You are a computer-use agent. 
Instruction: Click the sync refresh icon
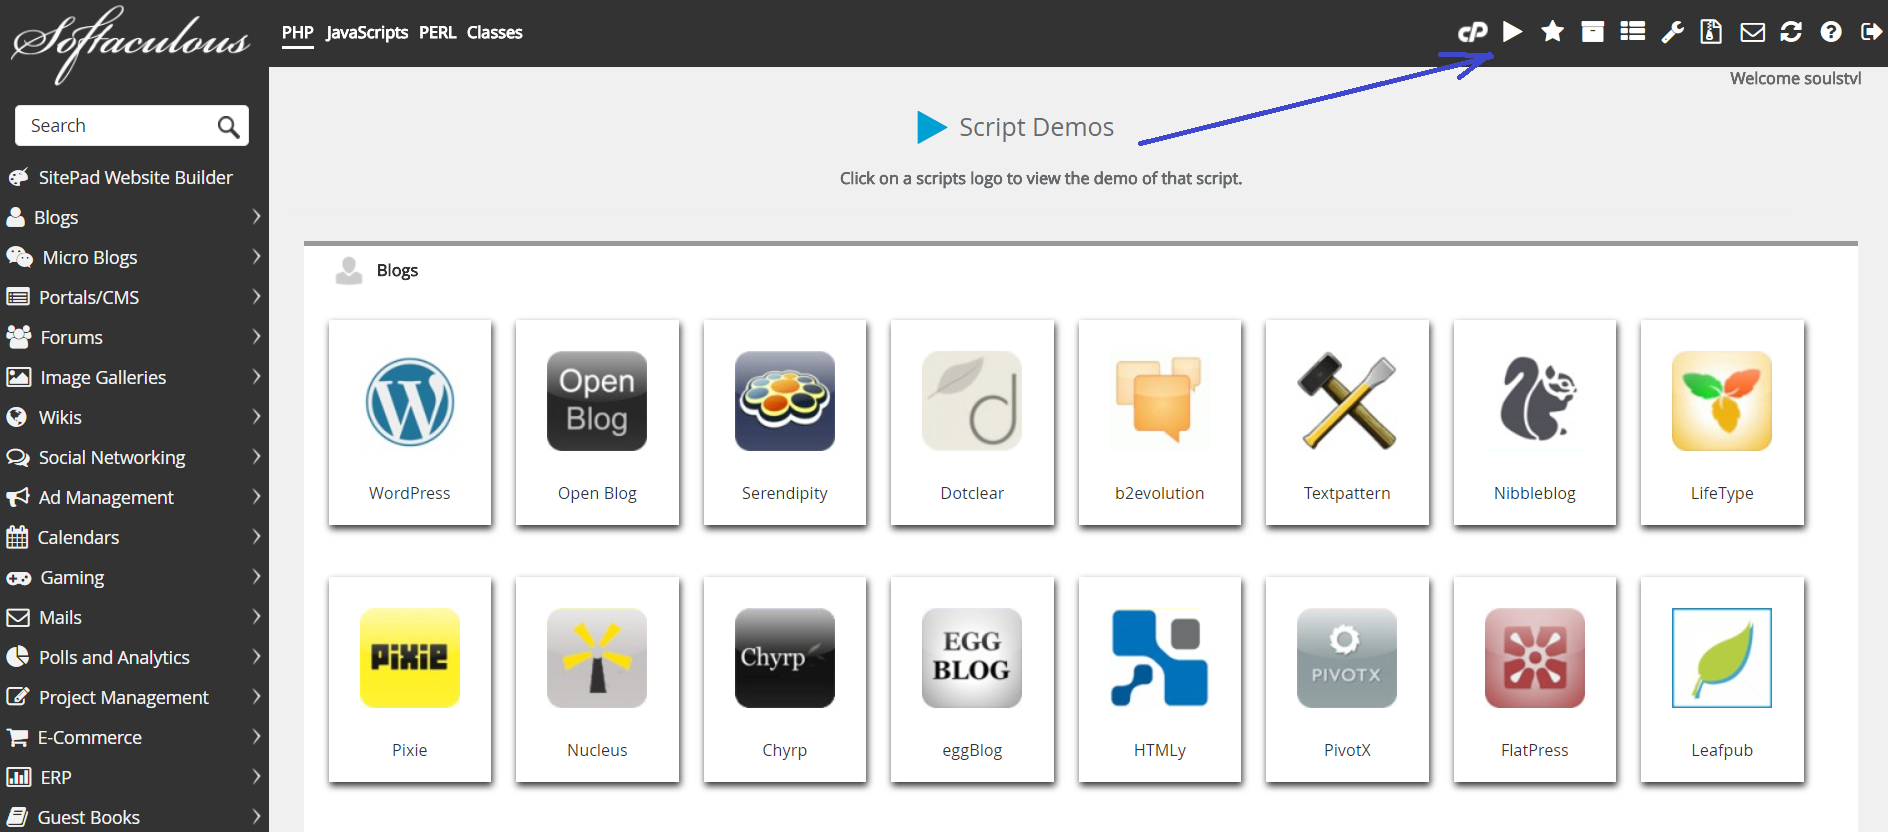click(1791, 32)
